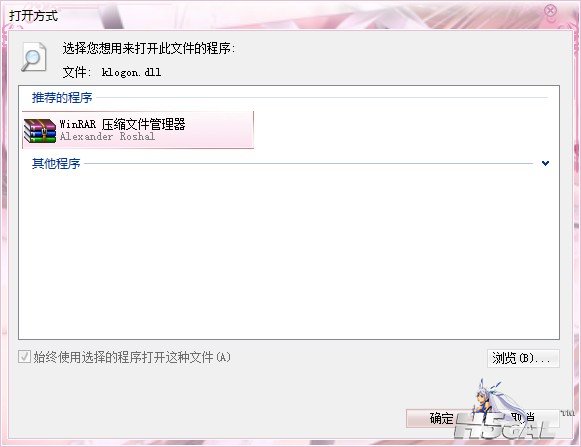
Task: Click the 其他程序 group header label
Action: pos(56,163)
